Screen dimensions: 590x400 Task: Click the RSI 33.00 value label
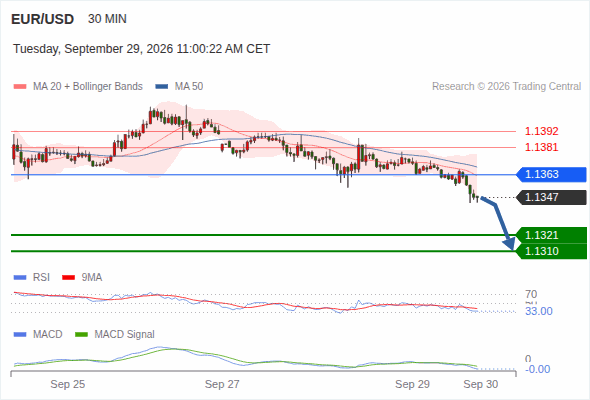pyautogui.click(x=539, y=311)
